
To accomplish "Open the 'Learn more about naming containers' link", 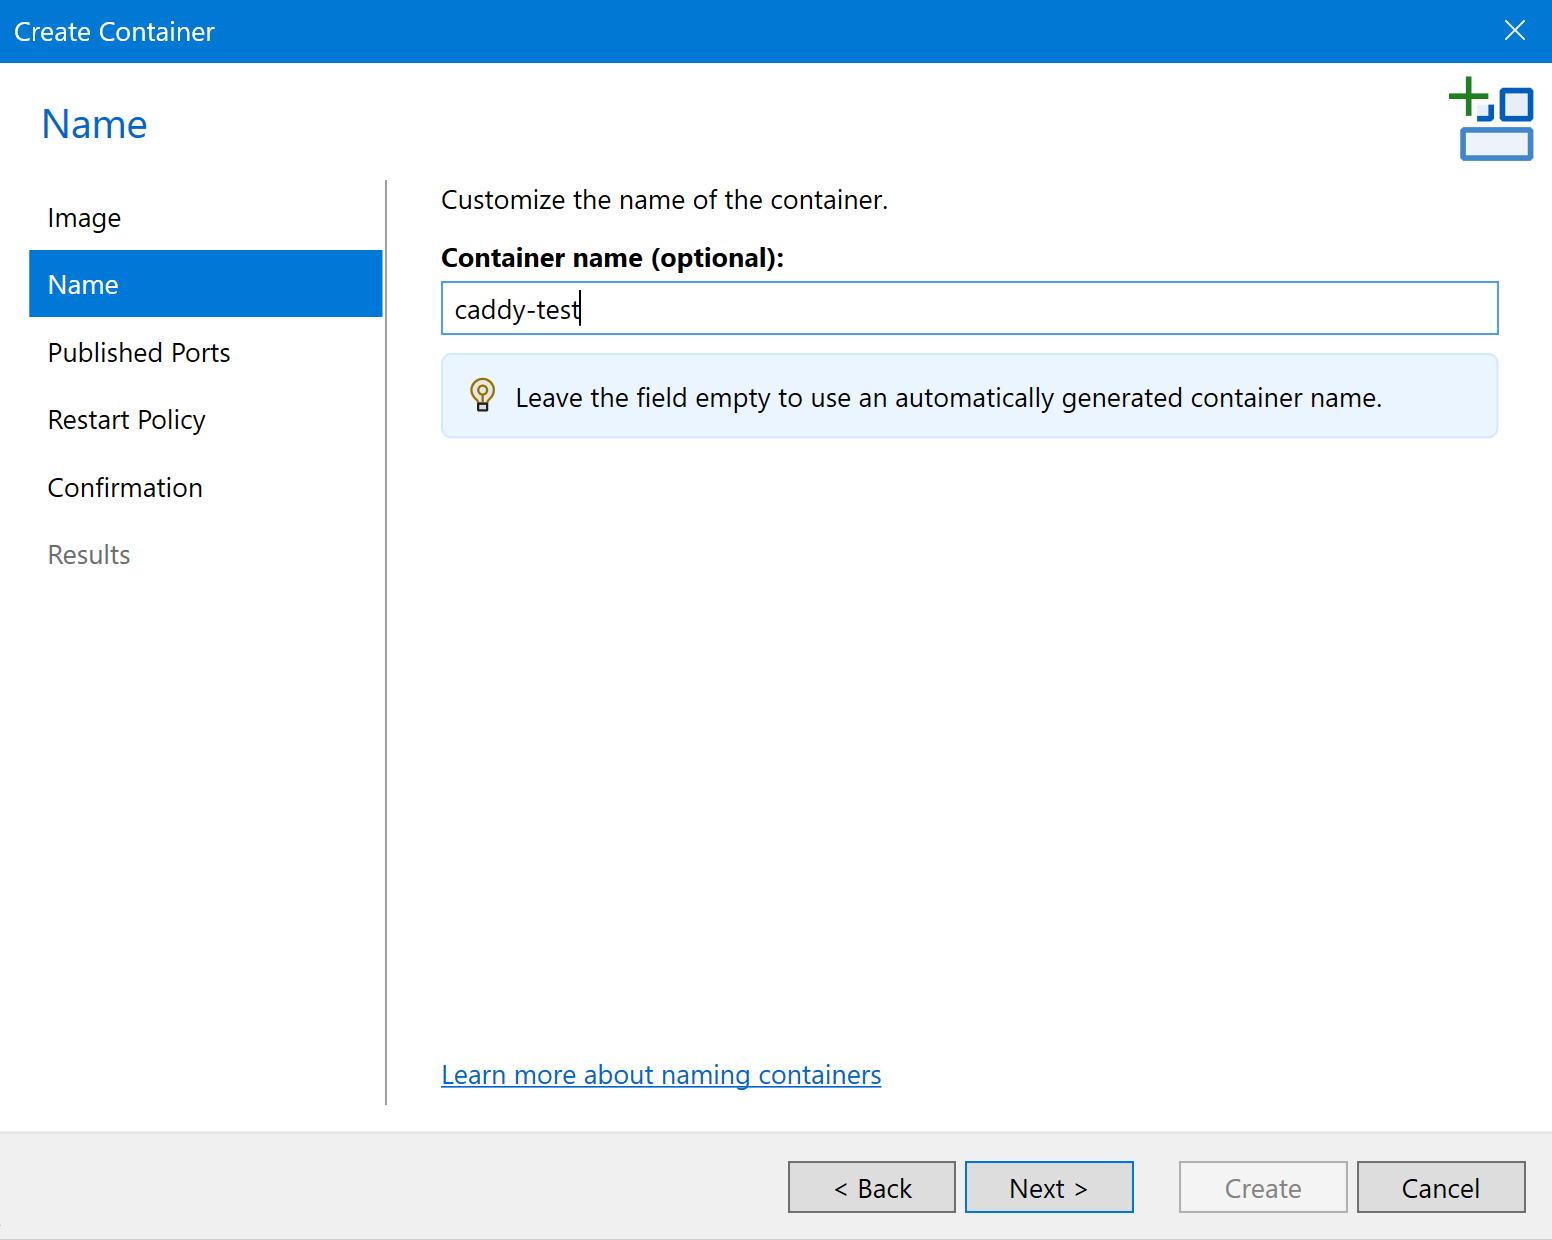I will pyautogui.click(x=661, y=1075).
